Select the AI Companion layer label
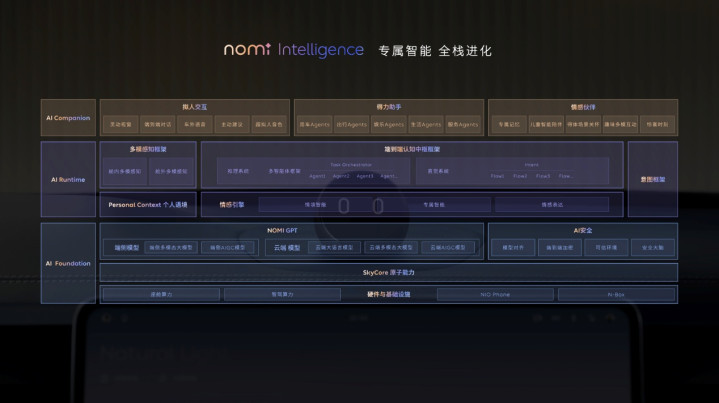The width and height of the screenshot is (719, 403). (69, 117)
